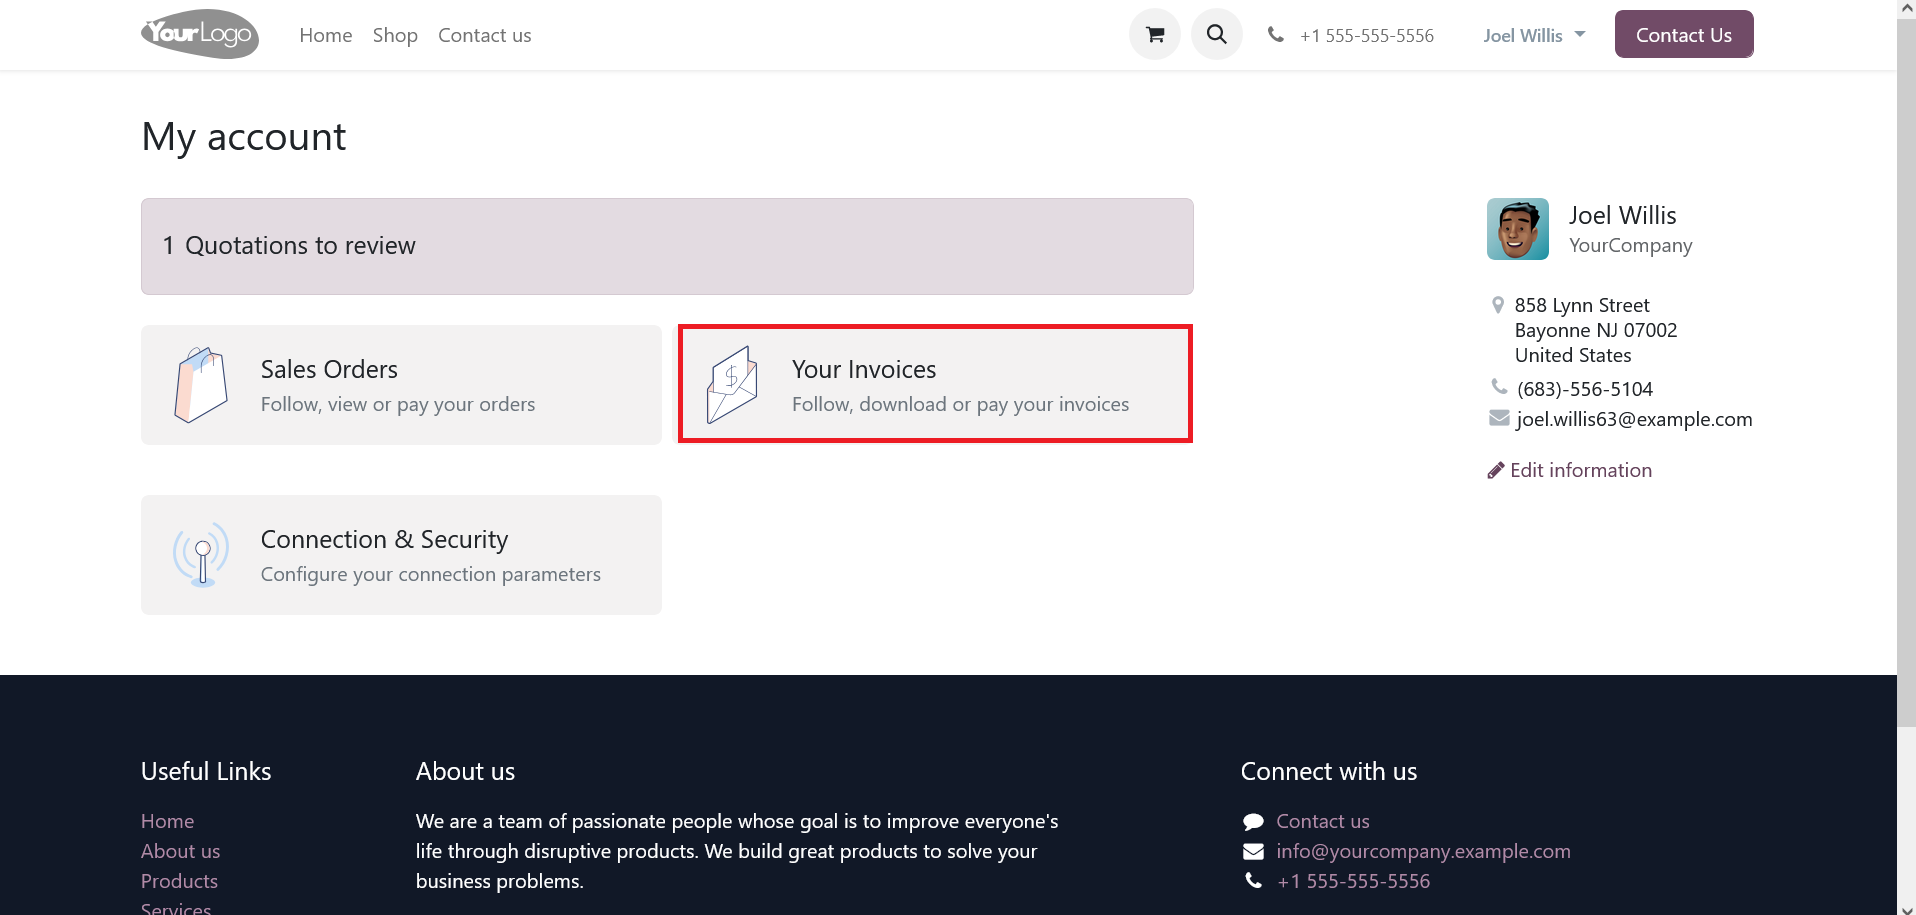The image size is (1916, 915).
Task: Click Joel Willis's avatar picture
Action: click(x=1517, y=228)
